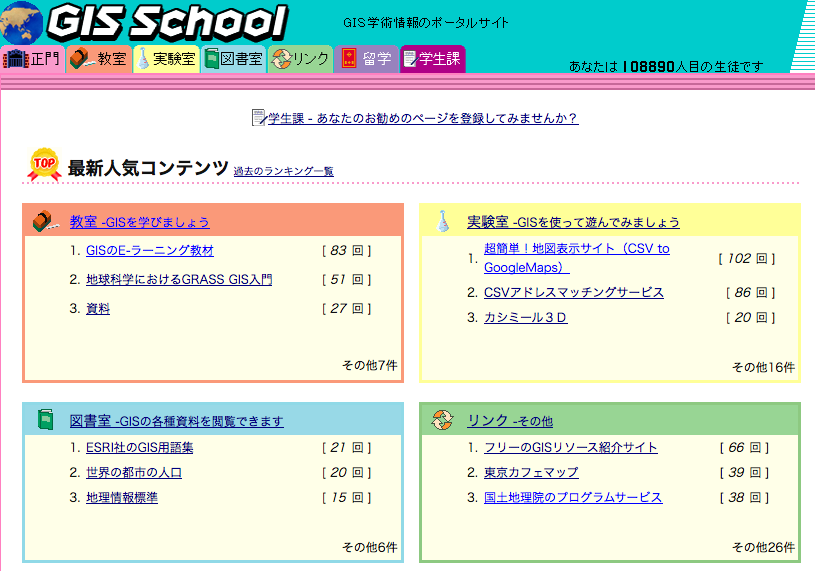Click the 66 回 view count
Viewport: 815px width, 571px height.
point(744,447)
